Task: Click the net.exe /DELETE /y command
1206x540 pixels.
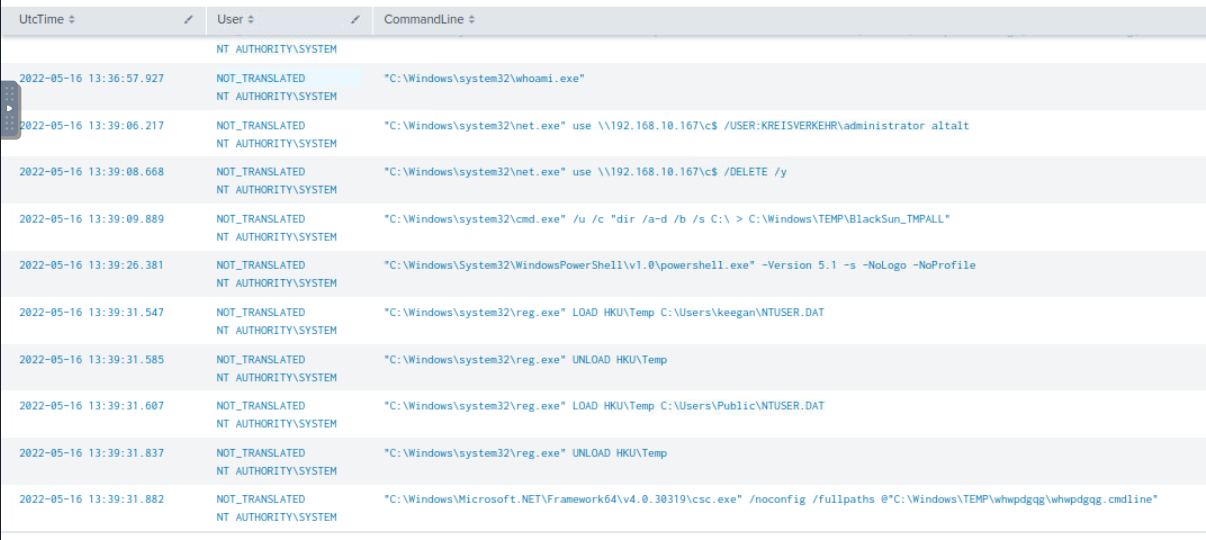Action: tap(585, 172)
